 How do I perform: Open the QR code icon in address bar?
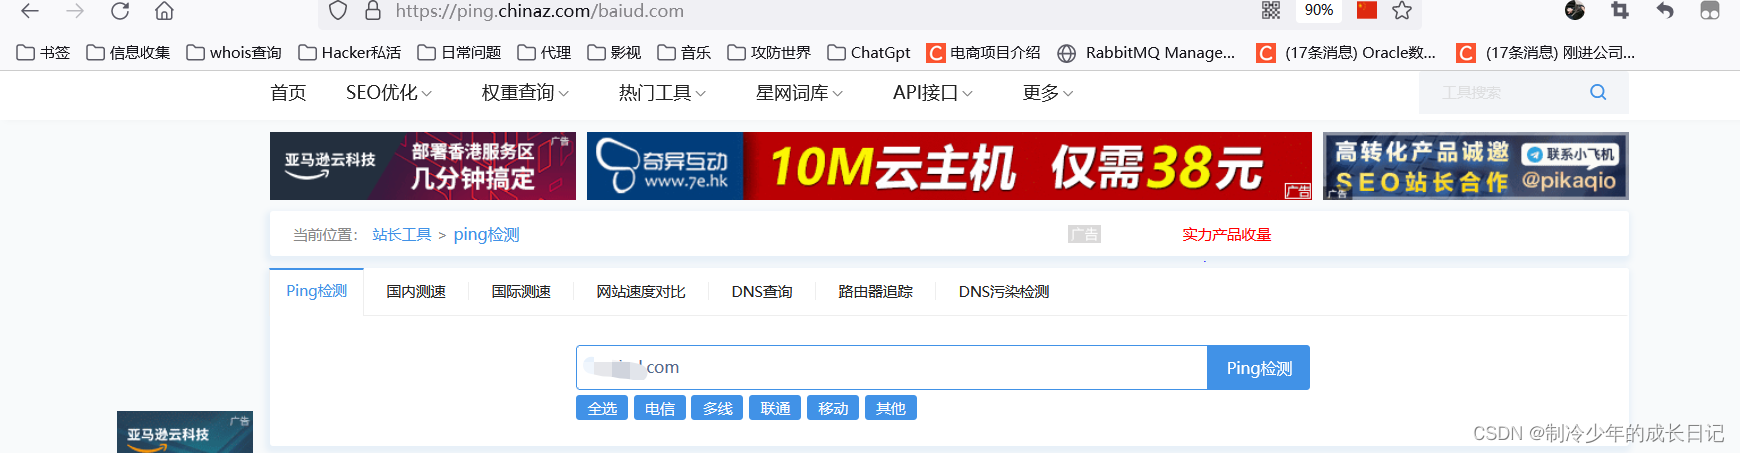pos(1271,10)
